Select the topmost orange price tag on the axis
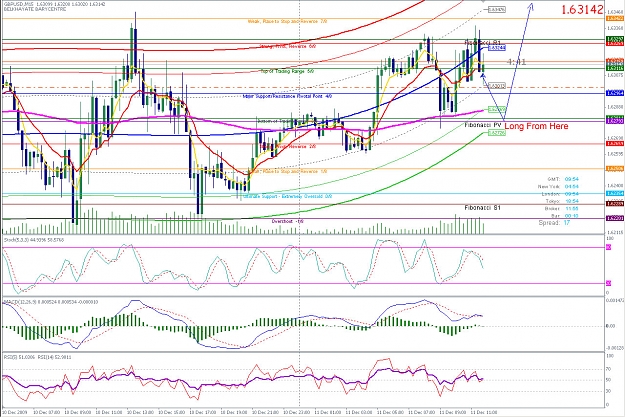The height and width of the screenshot is (417, 625). point(615,19)
